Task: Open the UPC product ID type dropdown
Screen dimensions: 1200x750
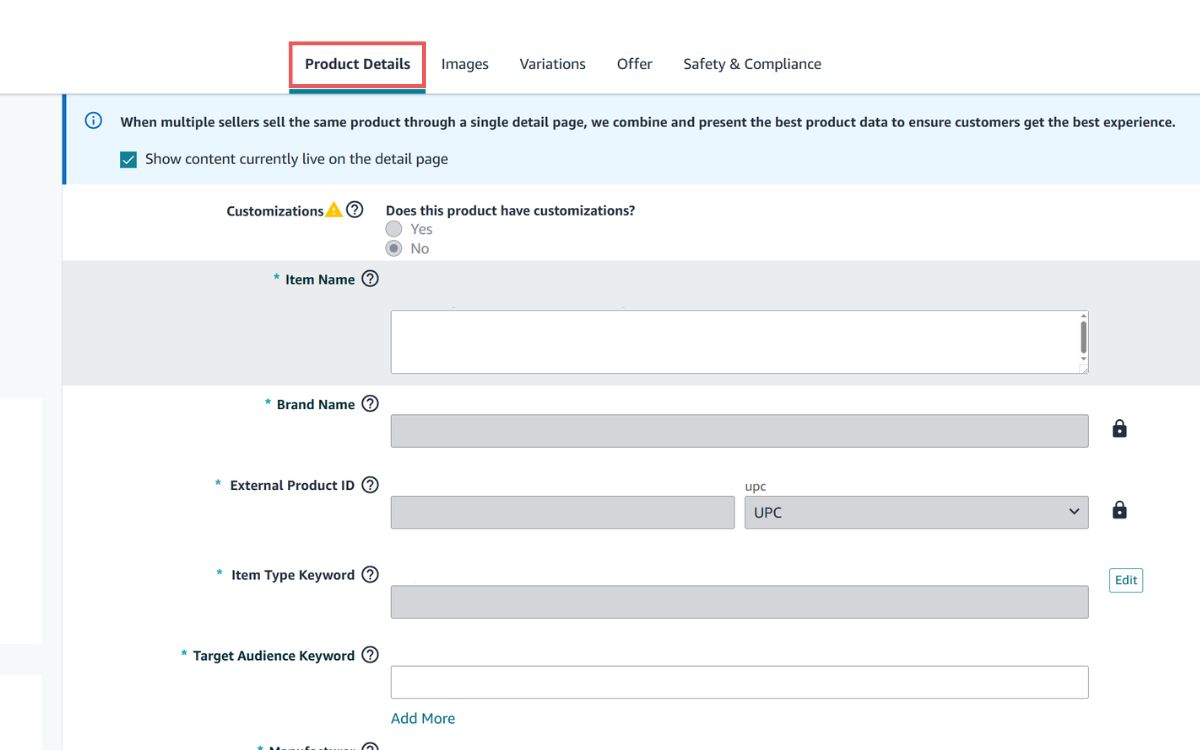Action: click(916, 512)
